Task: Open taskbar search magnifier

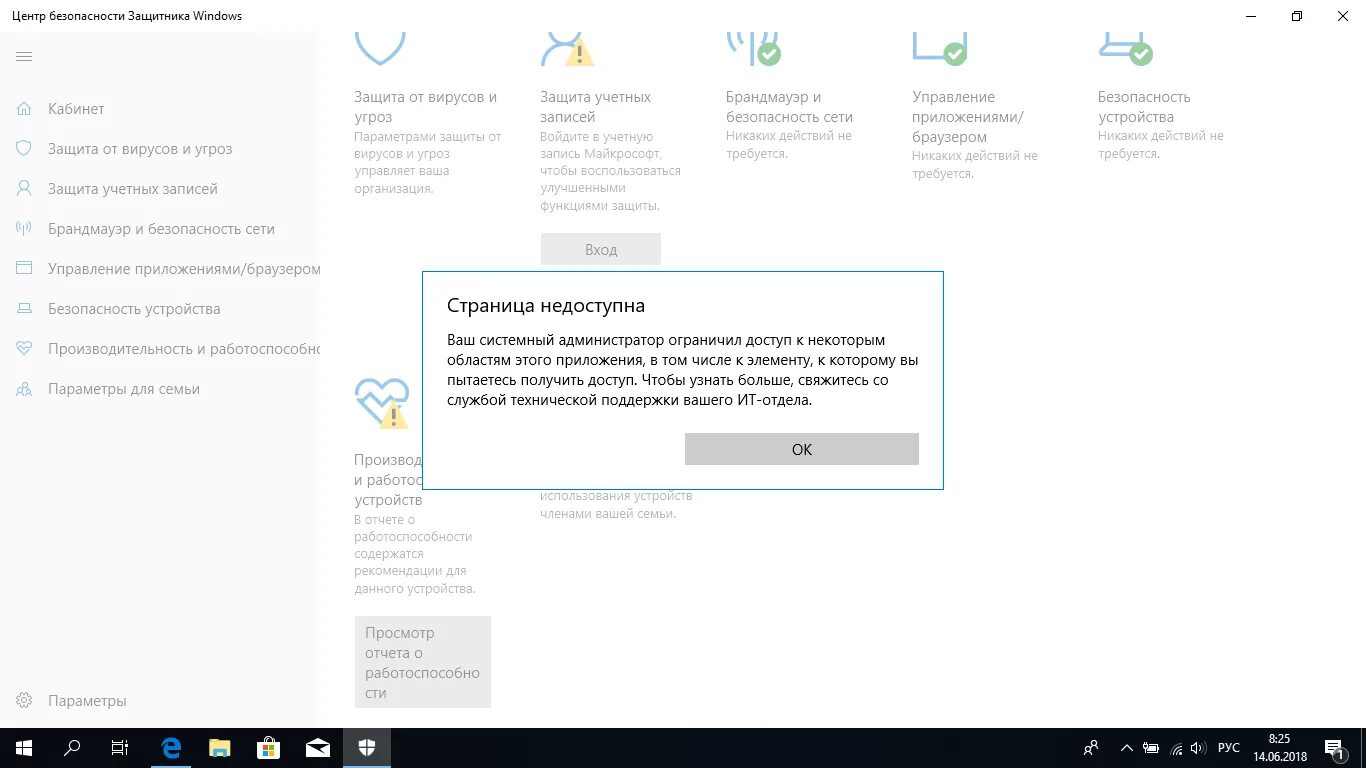Action: pos(72,748)
